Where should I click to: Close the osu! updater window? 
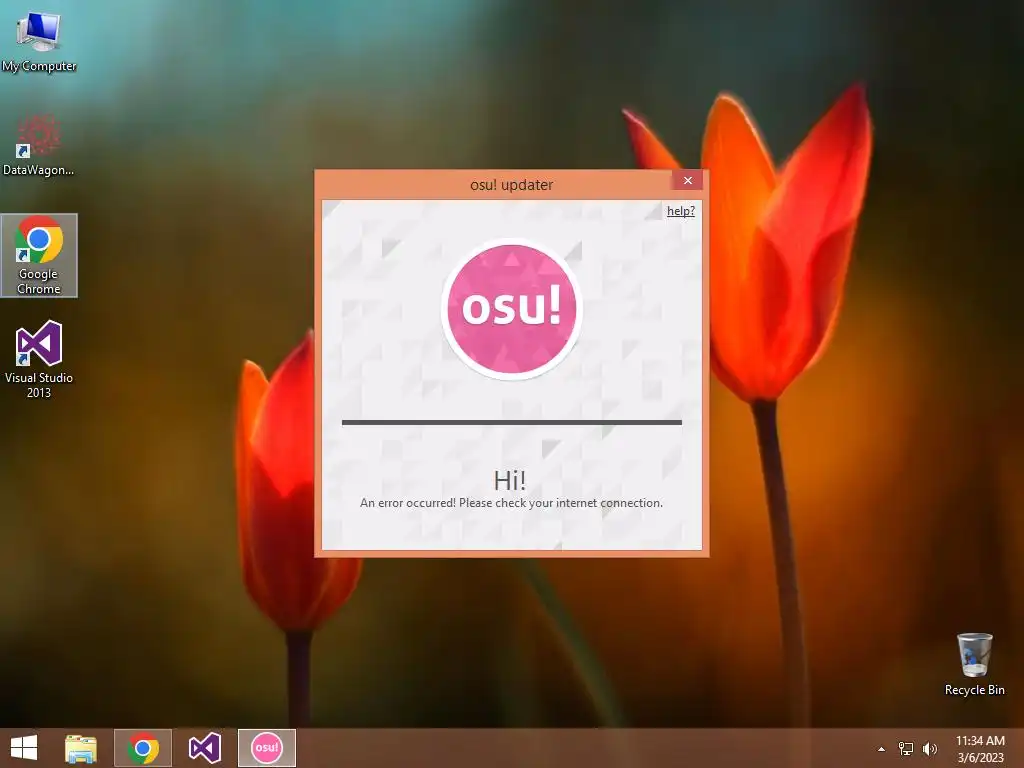click(688, 181)
